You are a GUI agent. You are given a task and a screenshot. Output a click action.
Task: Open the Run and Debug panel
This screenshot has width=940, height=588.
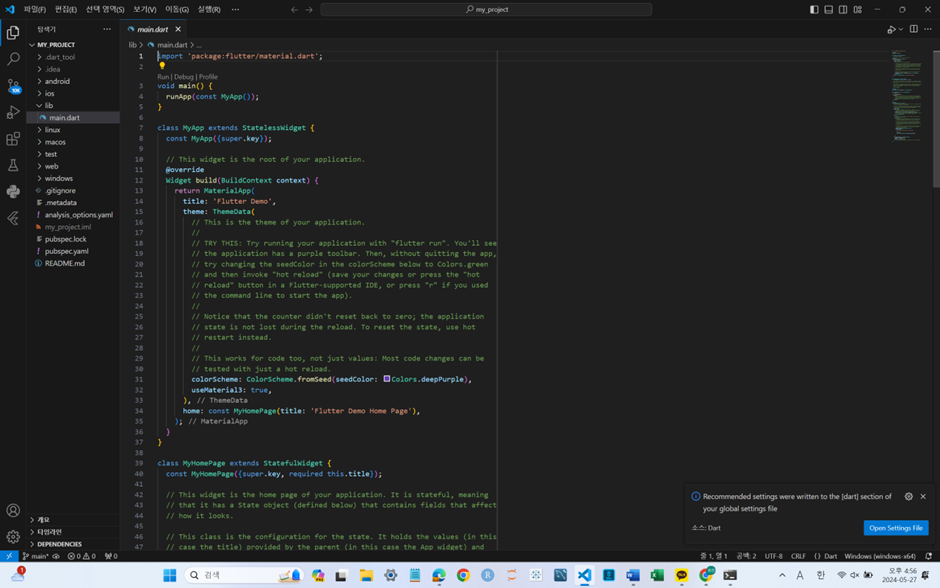[x=13, y=113]
